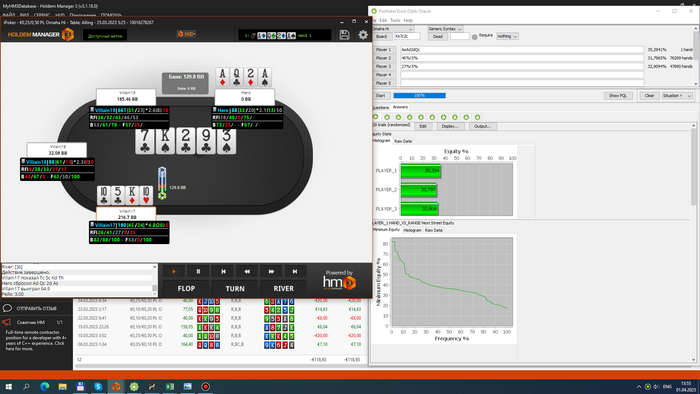This screenshot has height=394, width=700.
Task: Click the Player 4 button
Action: [x=383, y=75]
